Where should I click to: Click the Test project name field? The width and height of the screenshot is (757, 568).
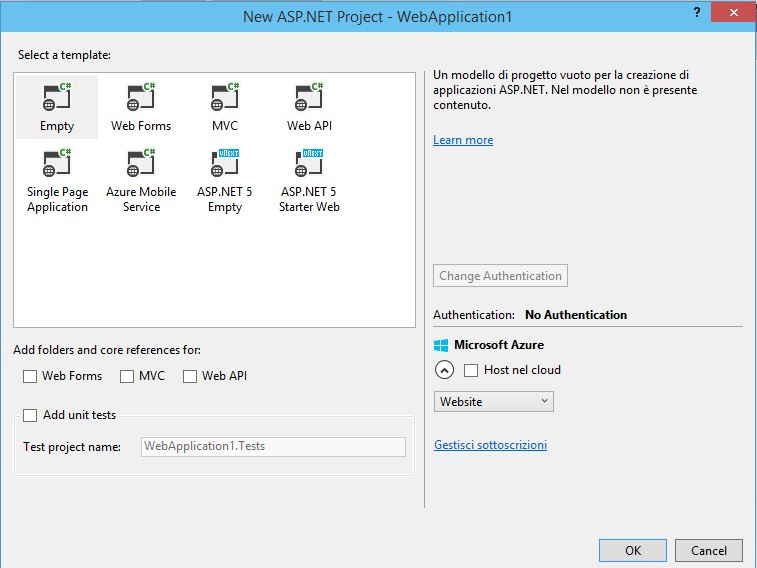[x=273, y=446]
